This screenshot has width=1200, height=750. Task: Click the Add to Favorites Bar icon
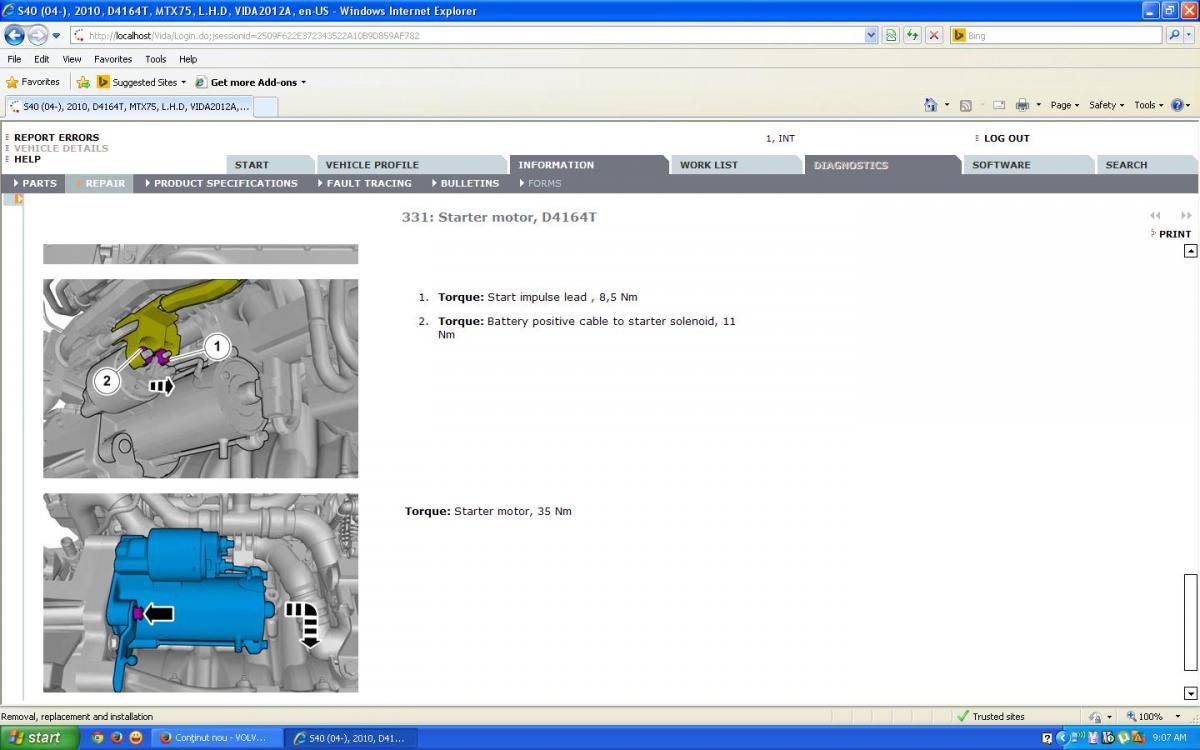tap(83, 82)
